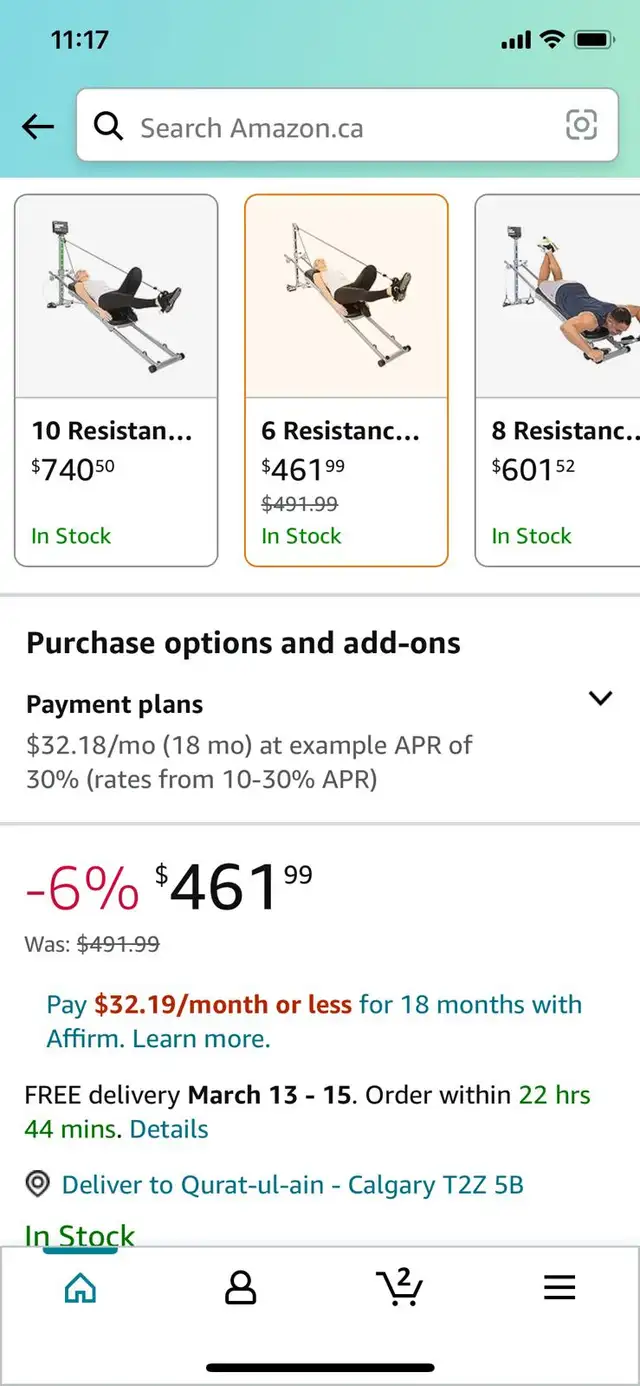
Task: Click in the Search Amazon.ca field
Action: coord(347,127)
